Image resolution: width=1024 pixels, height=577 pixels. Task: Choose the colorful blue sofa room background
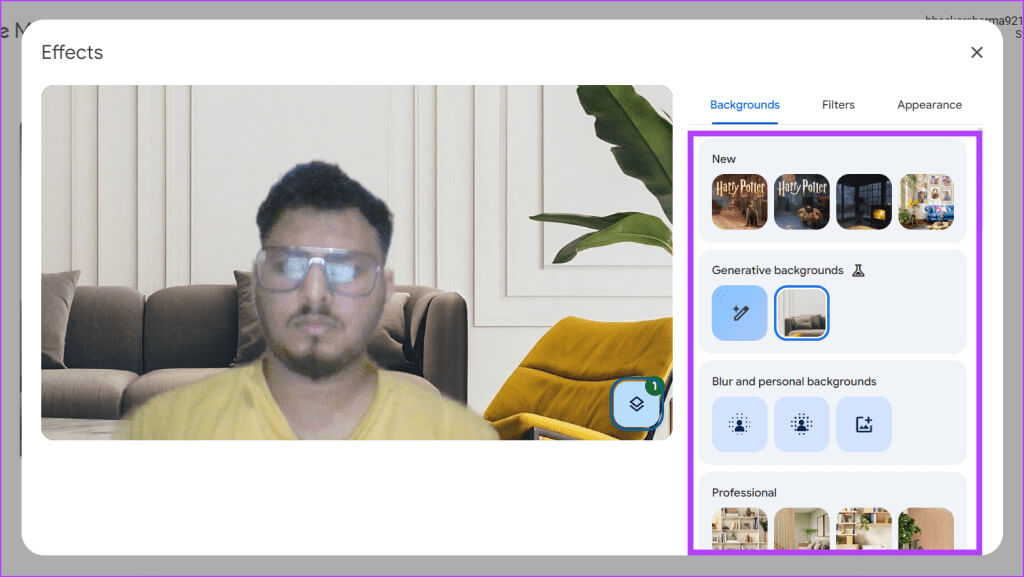(926, 202)
